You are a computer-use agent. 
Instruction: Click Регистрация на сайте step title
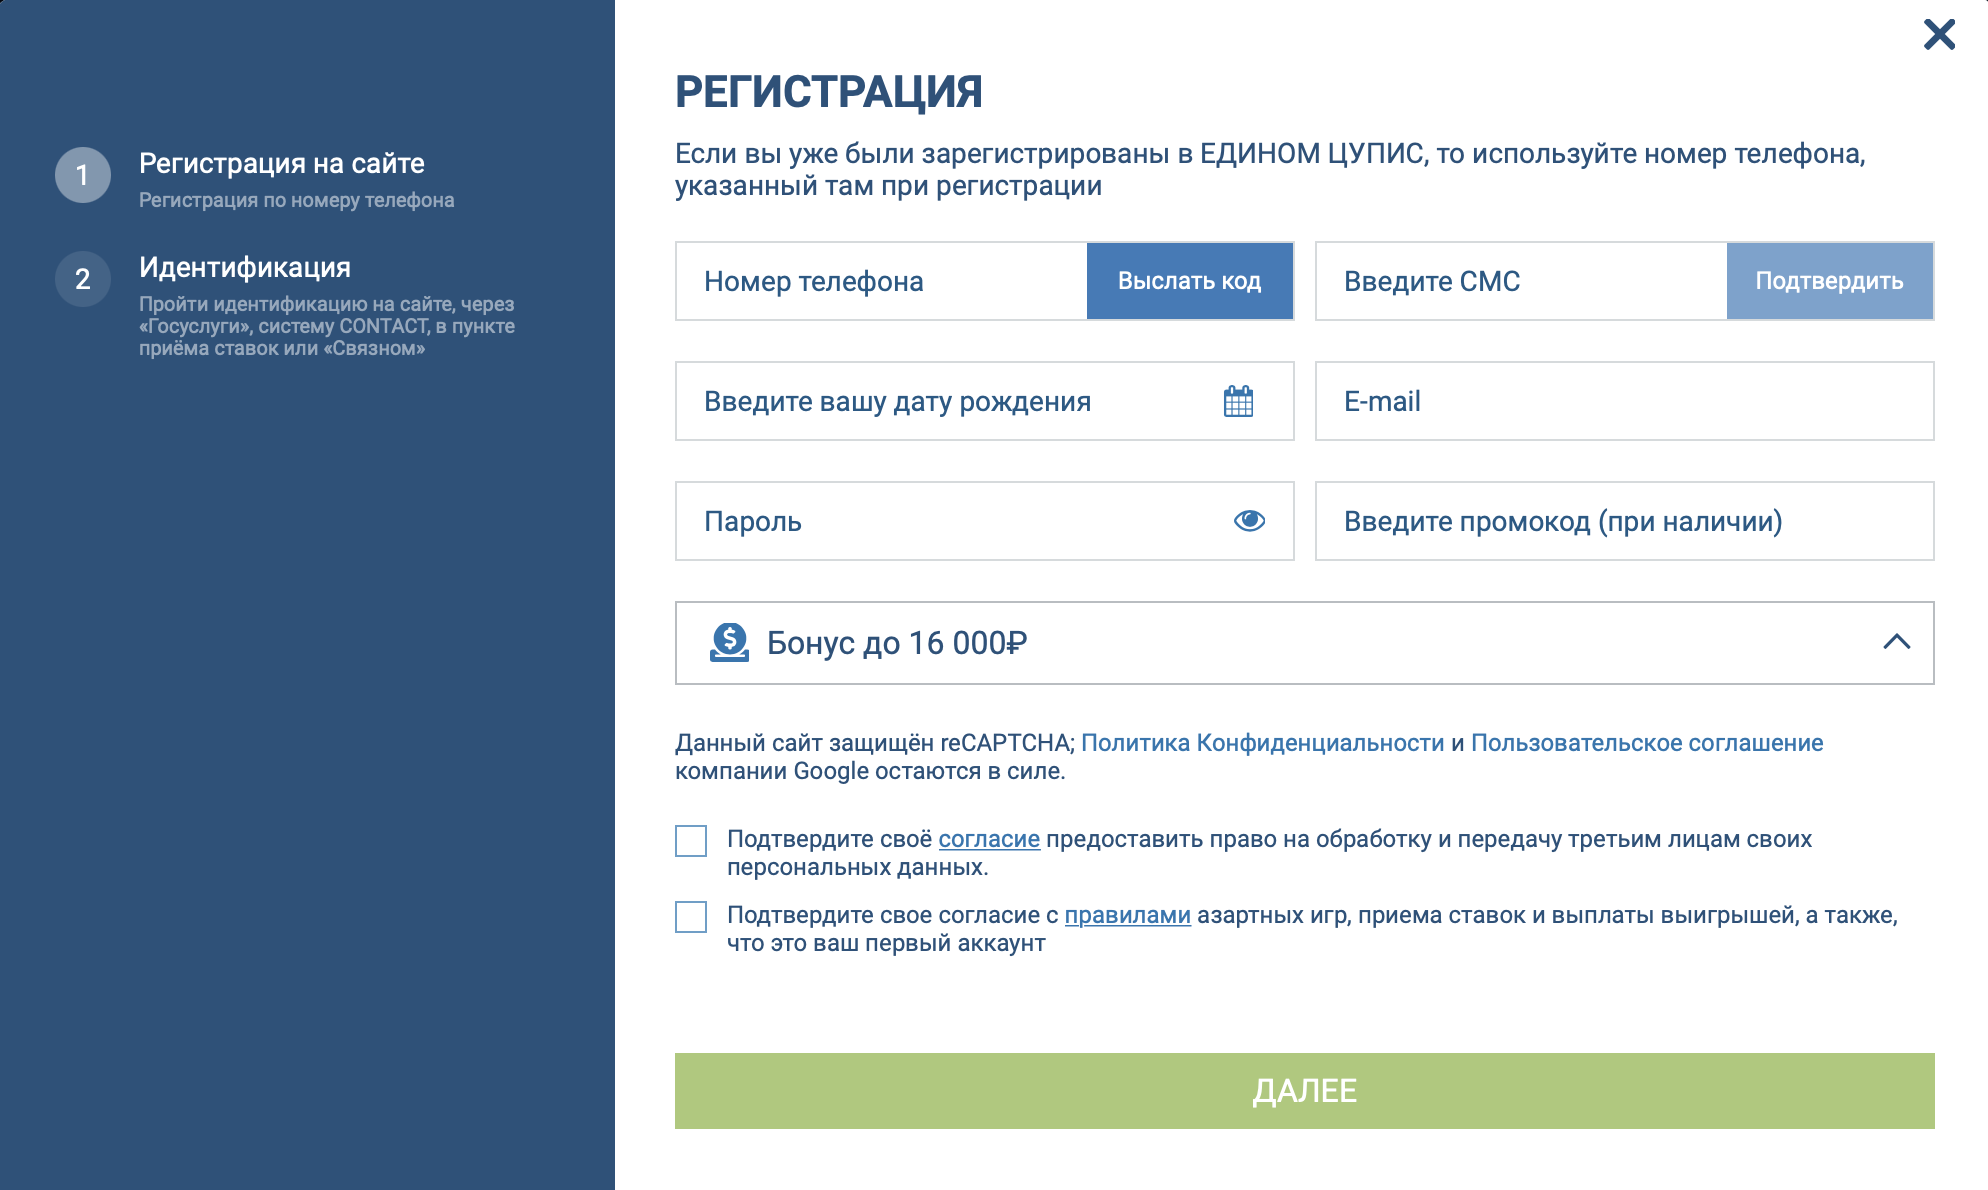pyautogui.click(x=282, y=163)
